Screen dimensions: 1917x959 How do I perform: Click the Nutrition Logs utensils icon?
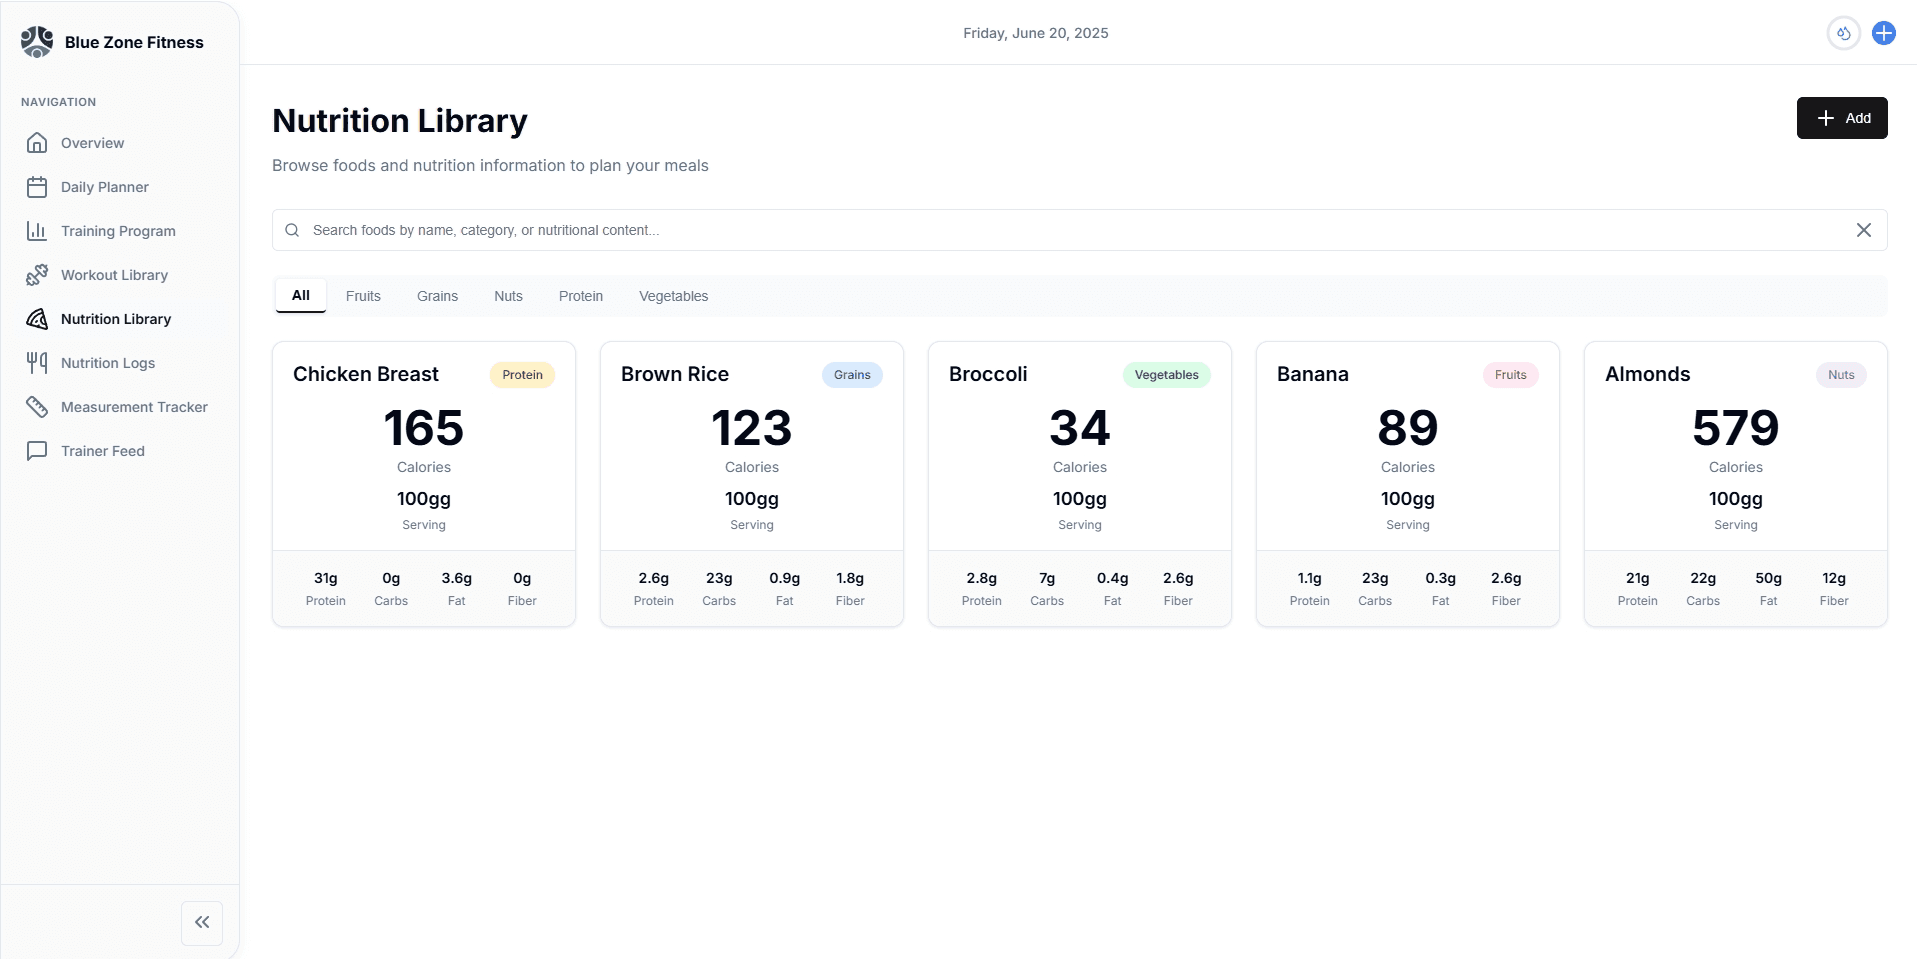click(37, 363)
